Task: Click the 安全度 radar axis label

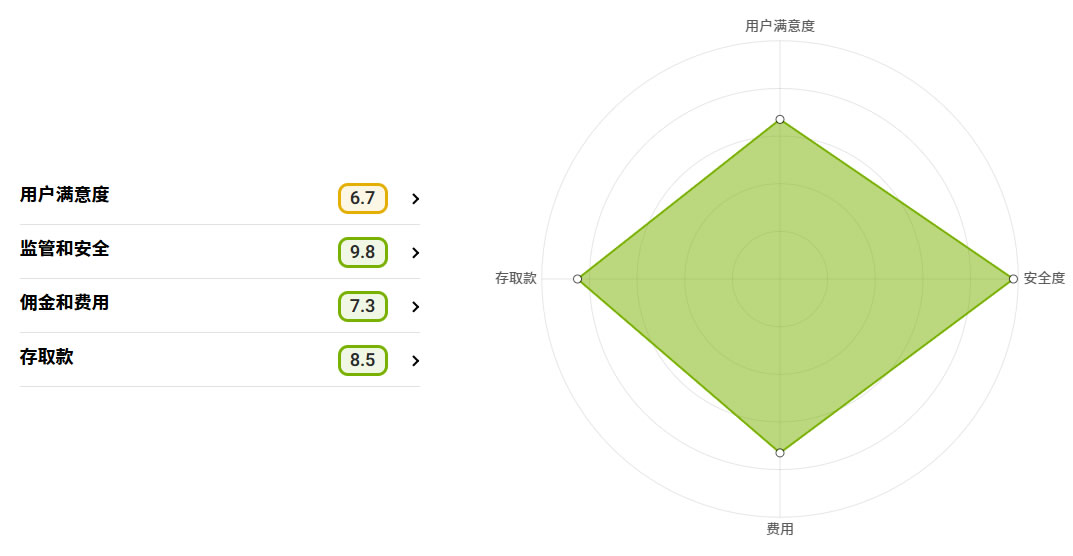Action: pyautogui.click(x=1044, y=278)
